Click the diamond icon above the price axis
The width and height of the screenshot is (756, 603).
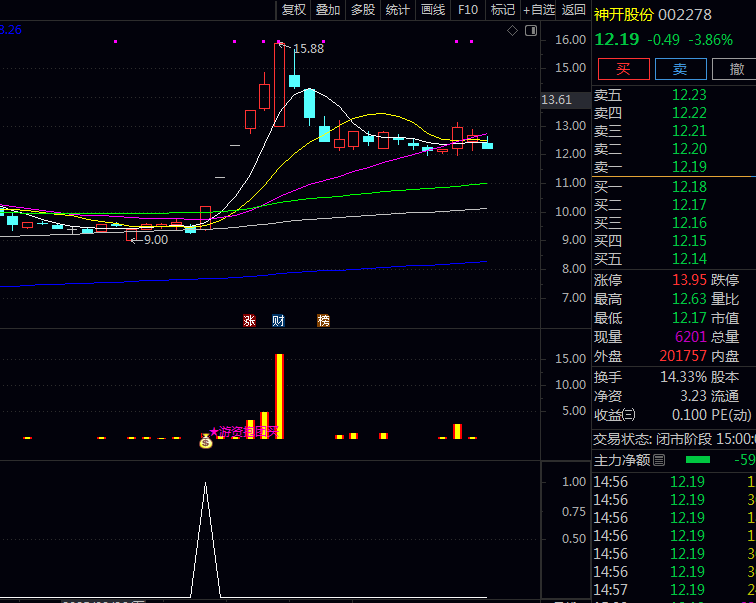click(512, 31)
